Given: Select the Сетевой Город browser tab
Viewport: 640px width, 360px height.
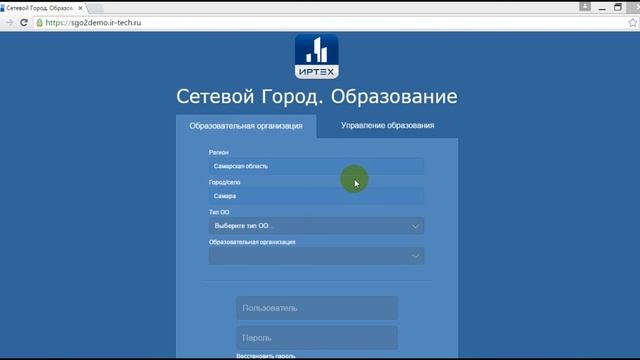Looking at the screenshot, I should 40,8.
